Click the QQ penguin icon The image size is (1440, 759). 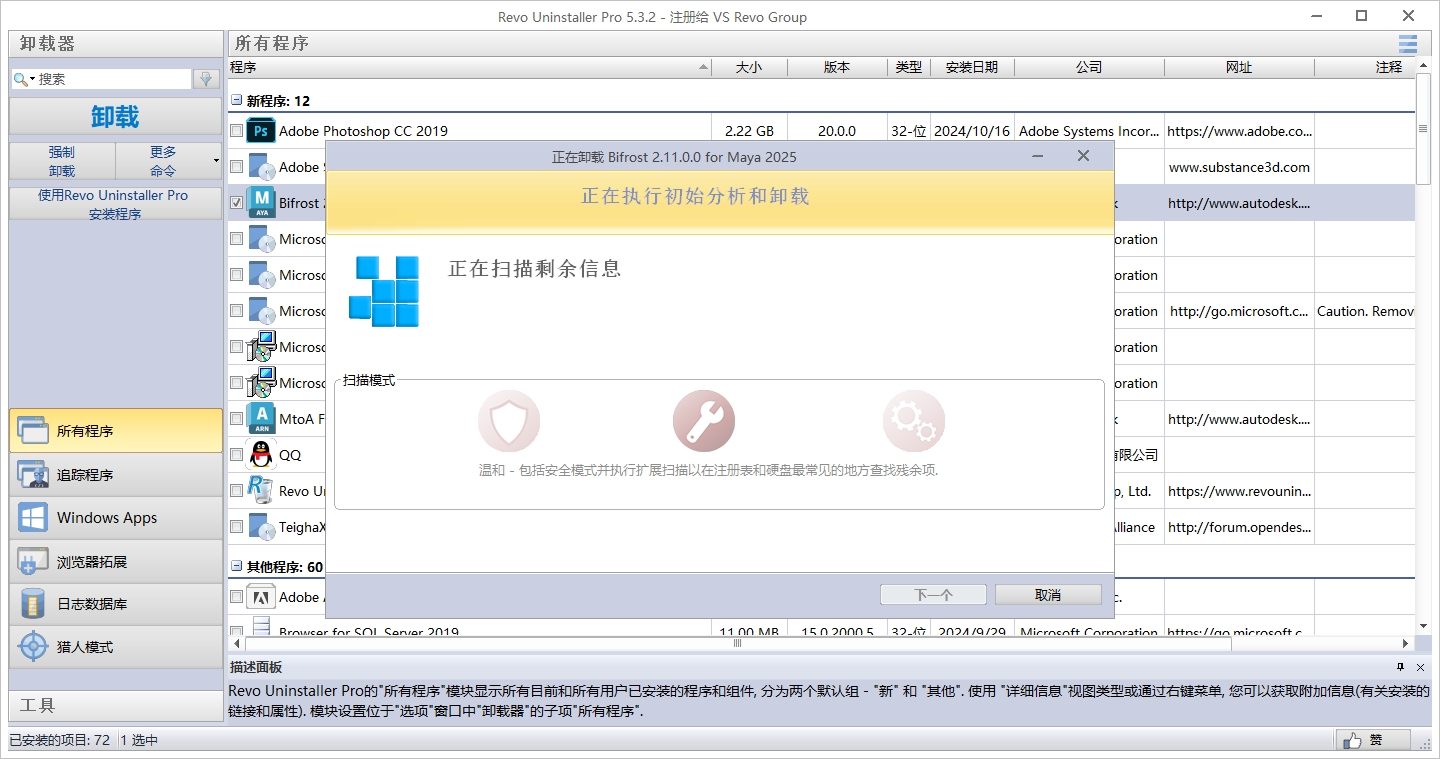pyautogui.click(x=261, y=455)
